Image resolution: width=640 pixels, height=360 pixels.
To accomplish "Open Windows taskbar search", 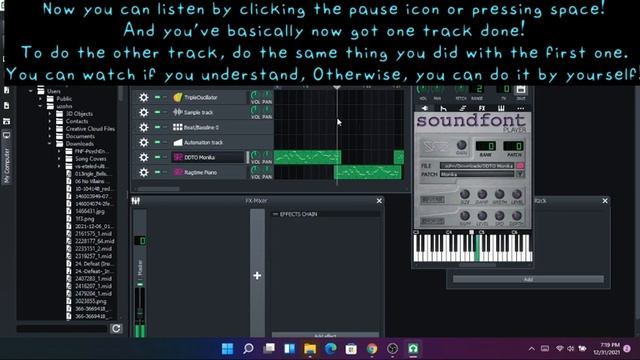I will pyautogui.click(x=248, y=349).
